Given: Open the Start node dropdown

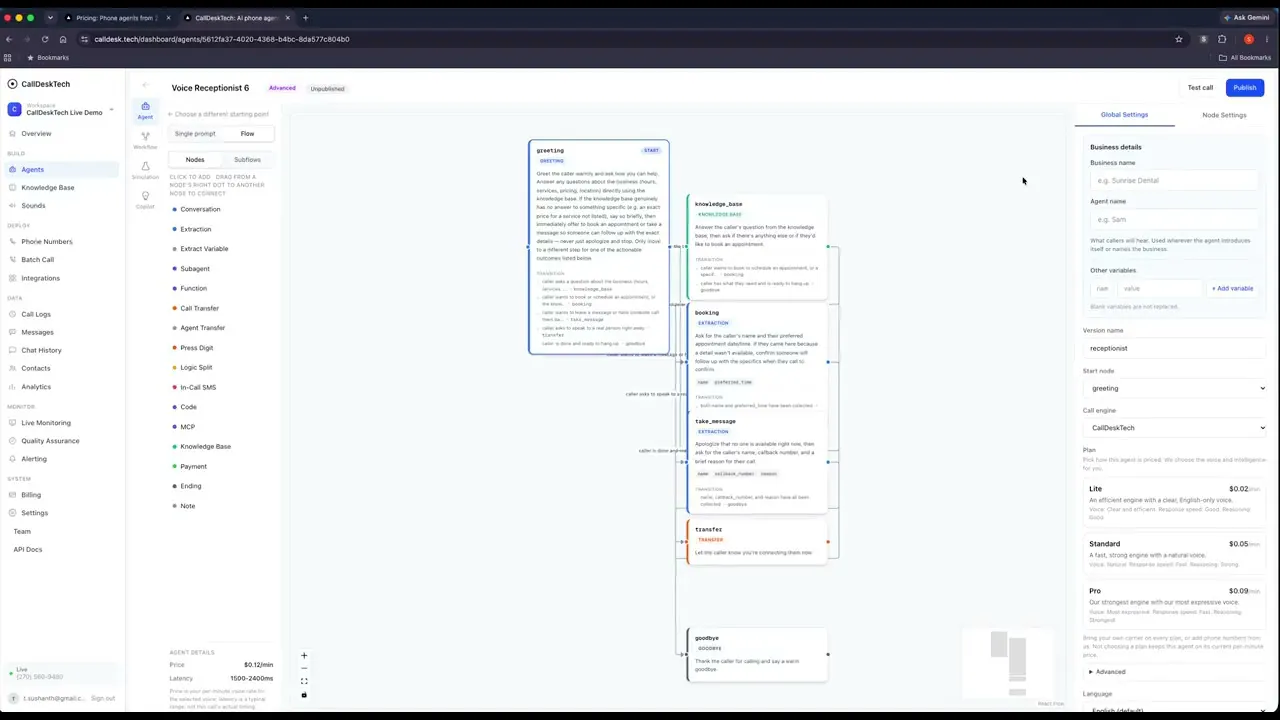Looking at the screenshot, I should tap(1175, 388).
